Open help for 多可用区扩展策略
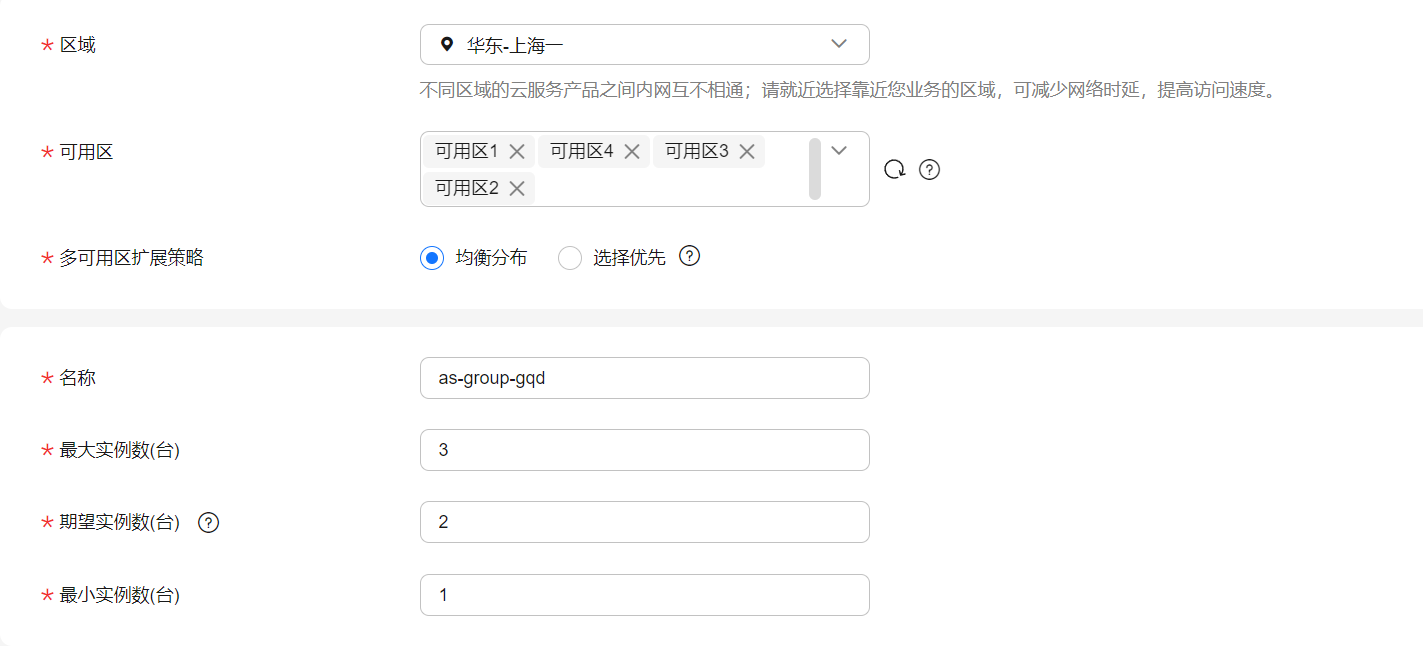This screenshot has width=1423, height=646. click(x=689, y=256)
